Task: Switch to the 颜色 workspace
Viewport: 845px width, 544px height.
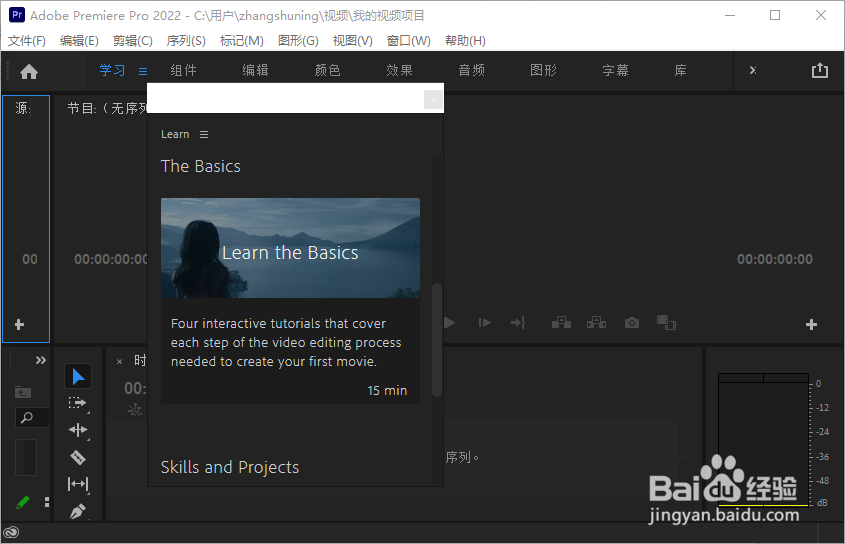Action: (x=328, y=70)
